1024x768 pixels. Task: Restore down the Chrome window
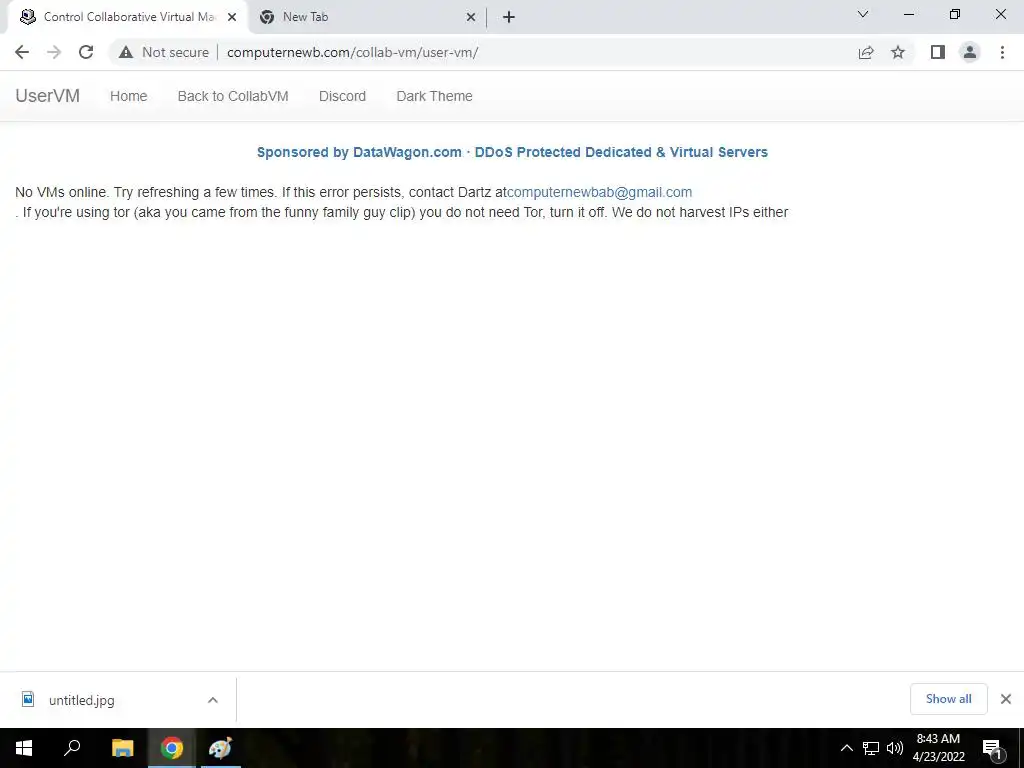click(955, 14)
